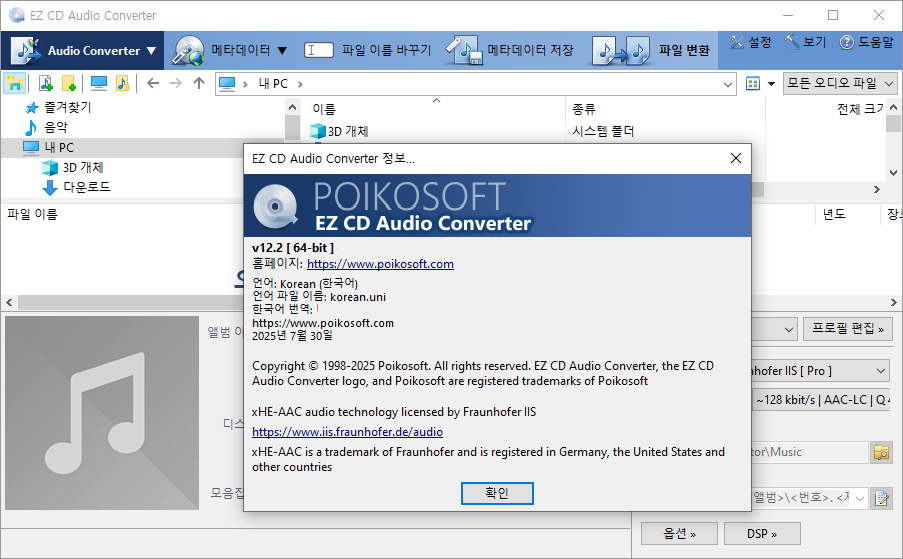Click file list scrollbar down arrow
The height and width of the screenshot is (559, 903).
[x=893, y=172]
